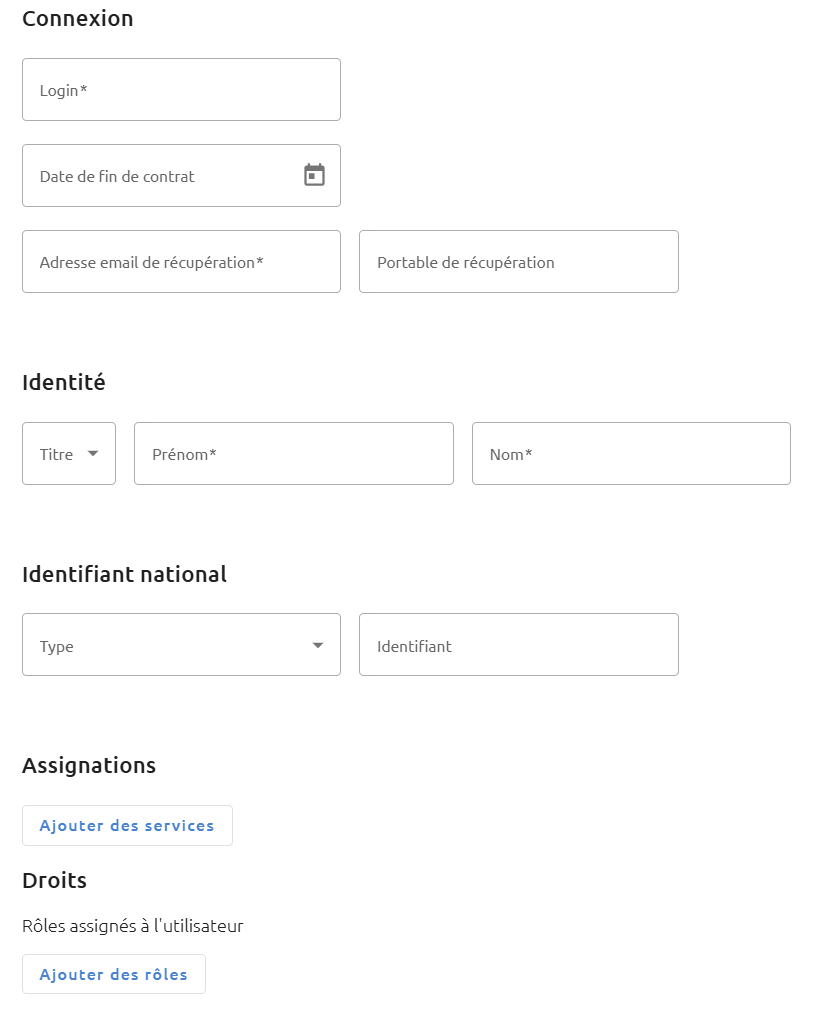Click the Nom text field
The width and height of the screenshot is (830, 1018).
(631, 454)
